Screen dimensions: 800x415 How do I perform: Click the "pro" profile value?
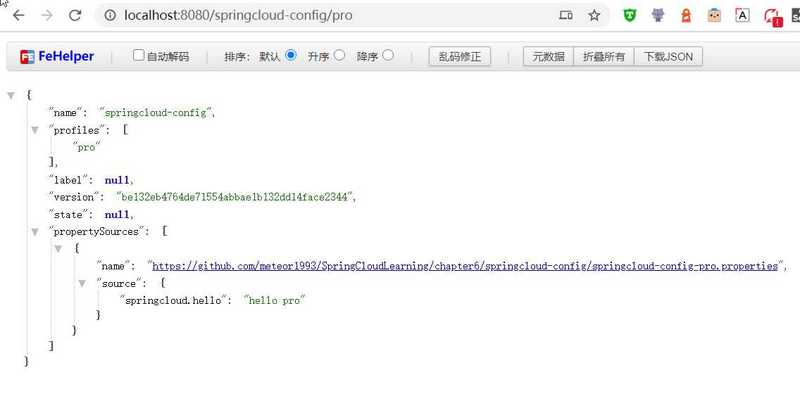tap(86, 148)
